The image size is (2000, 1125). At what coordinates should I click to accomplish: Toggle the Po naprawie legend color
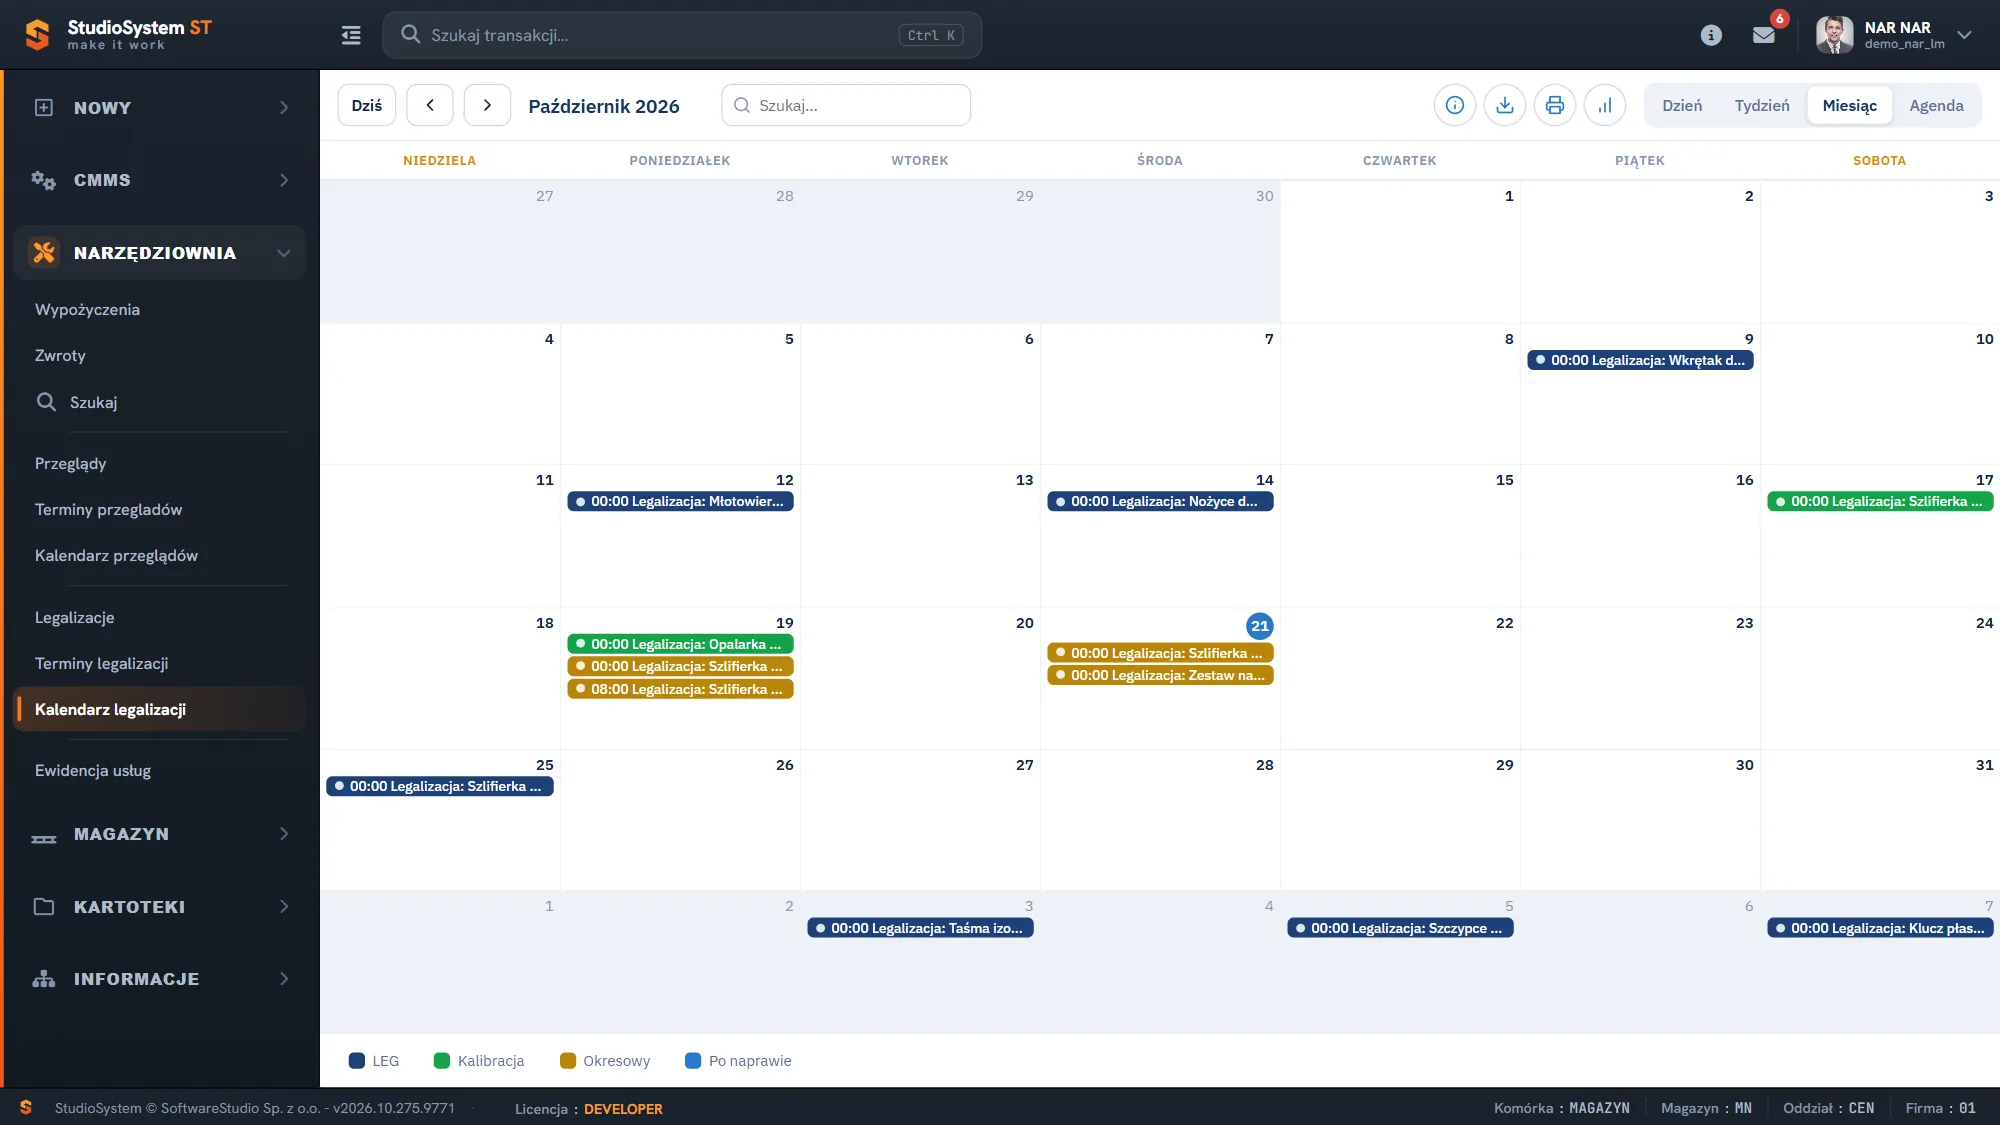tap(693, 1061)
